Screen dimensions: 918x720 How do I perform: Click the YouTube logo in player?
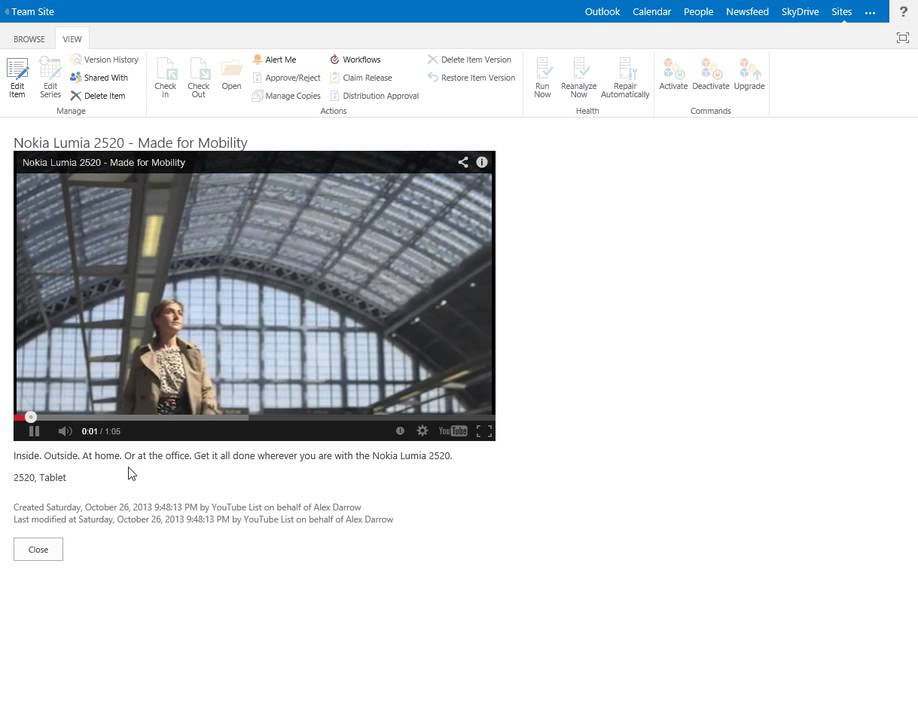pos(453,431)
